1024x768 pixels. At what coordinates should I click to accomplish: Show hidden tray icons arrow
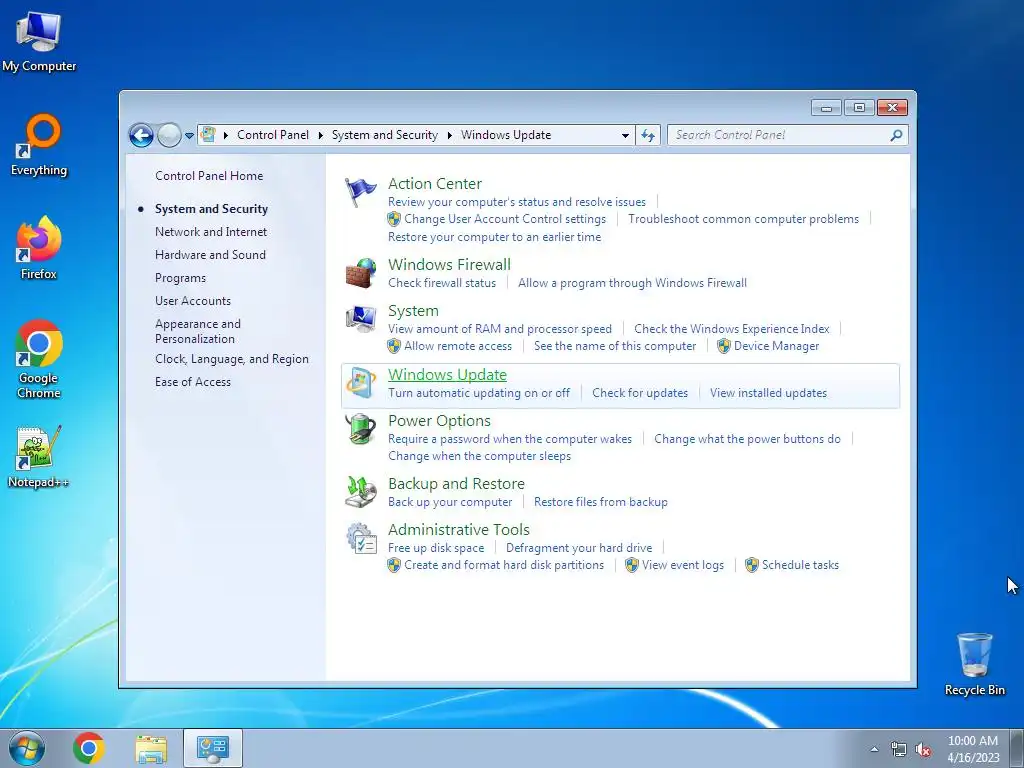pyautogui.click(x=874, y=749)
